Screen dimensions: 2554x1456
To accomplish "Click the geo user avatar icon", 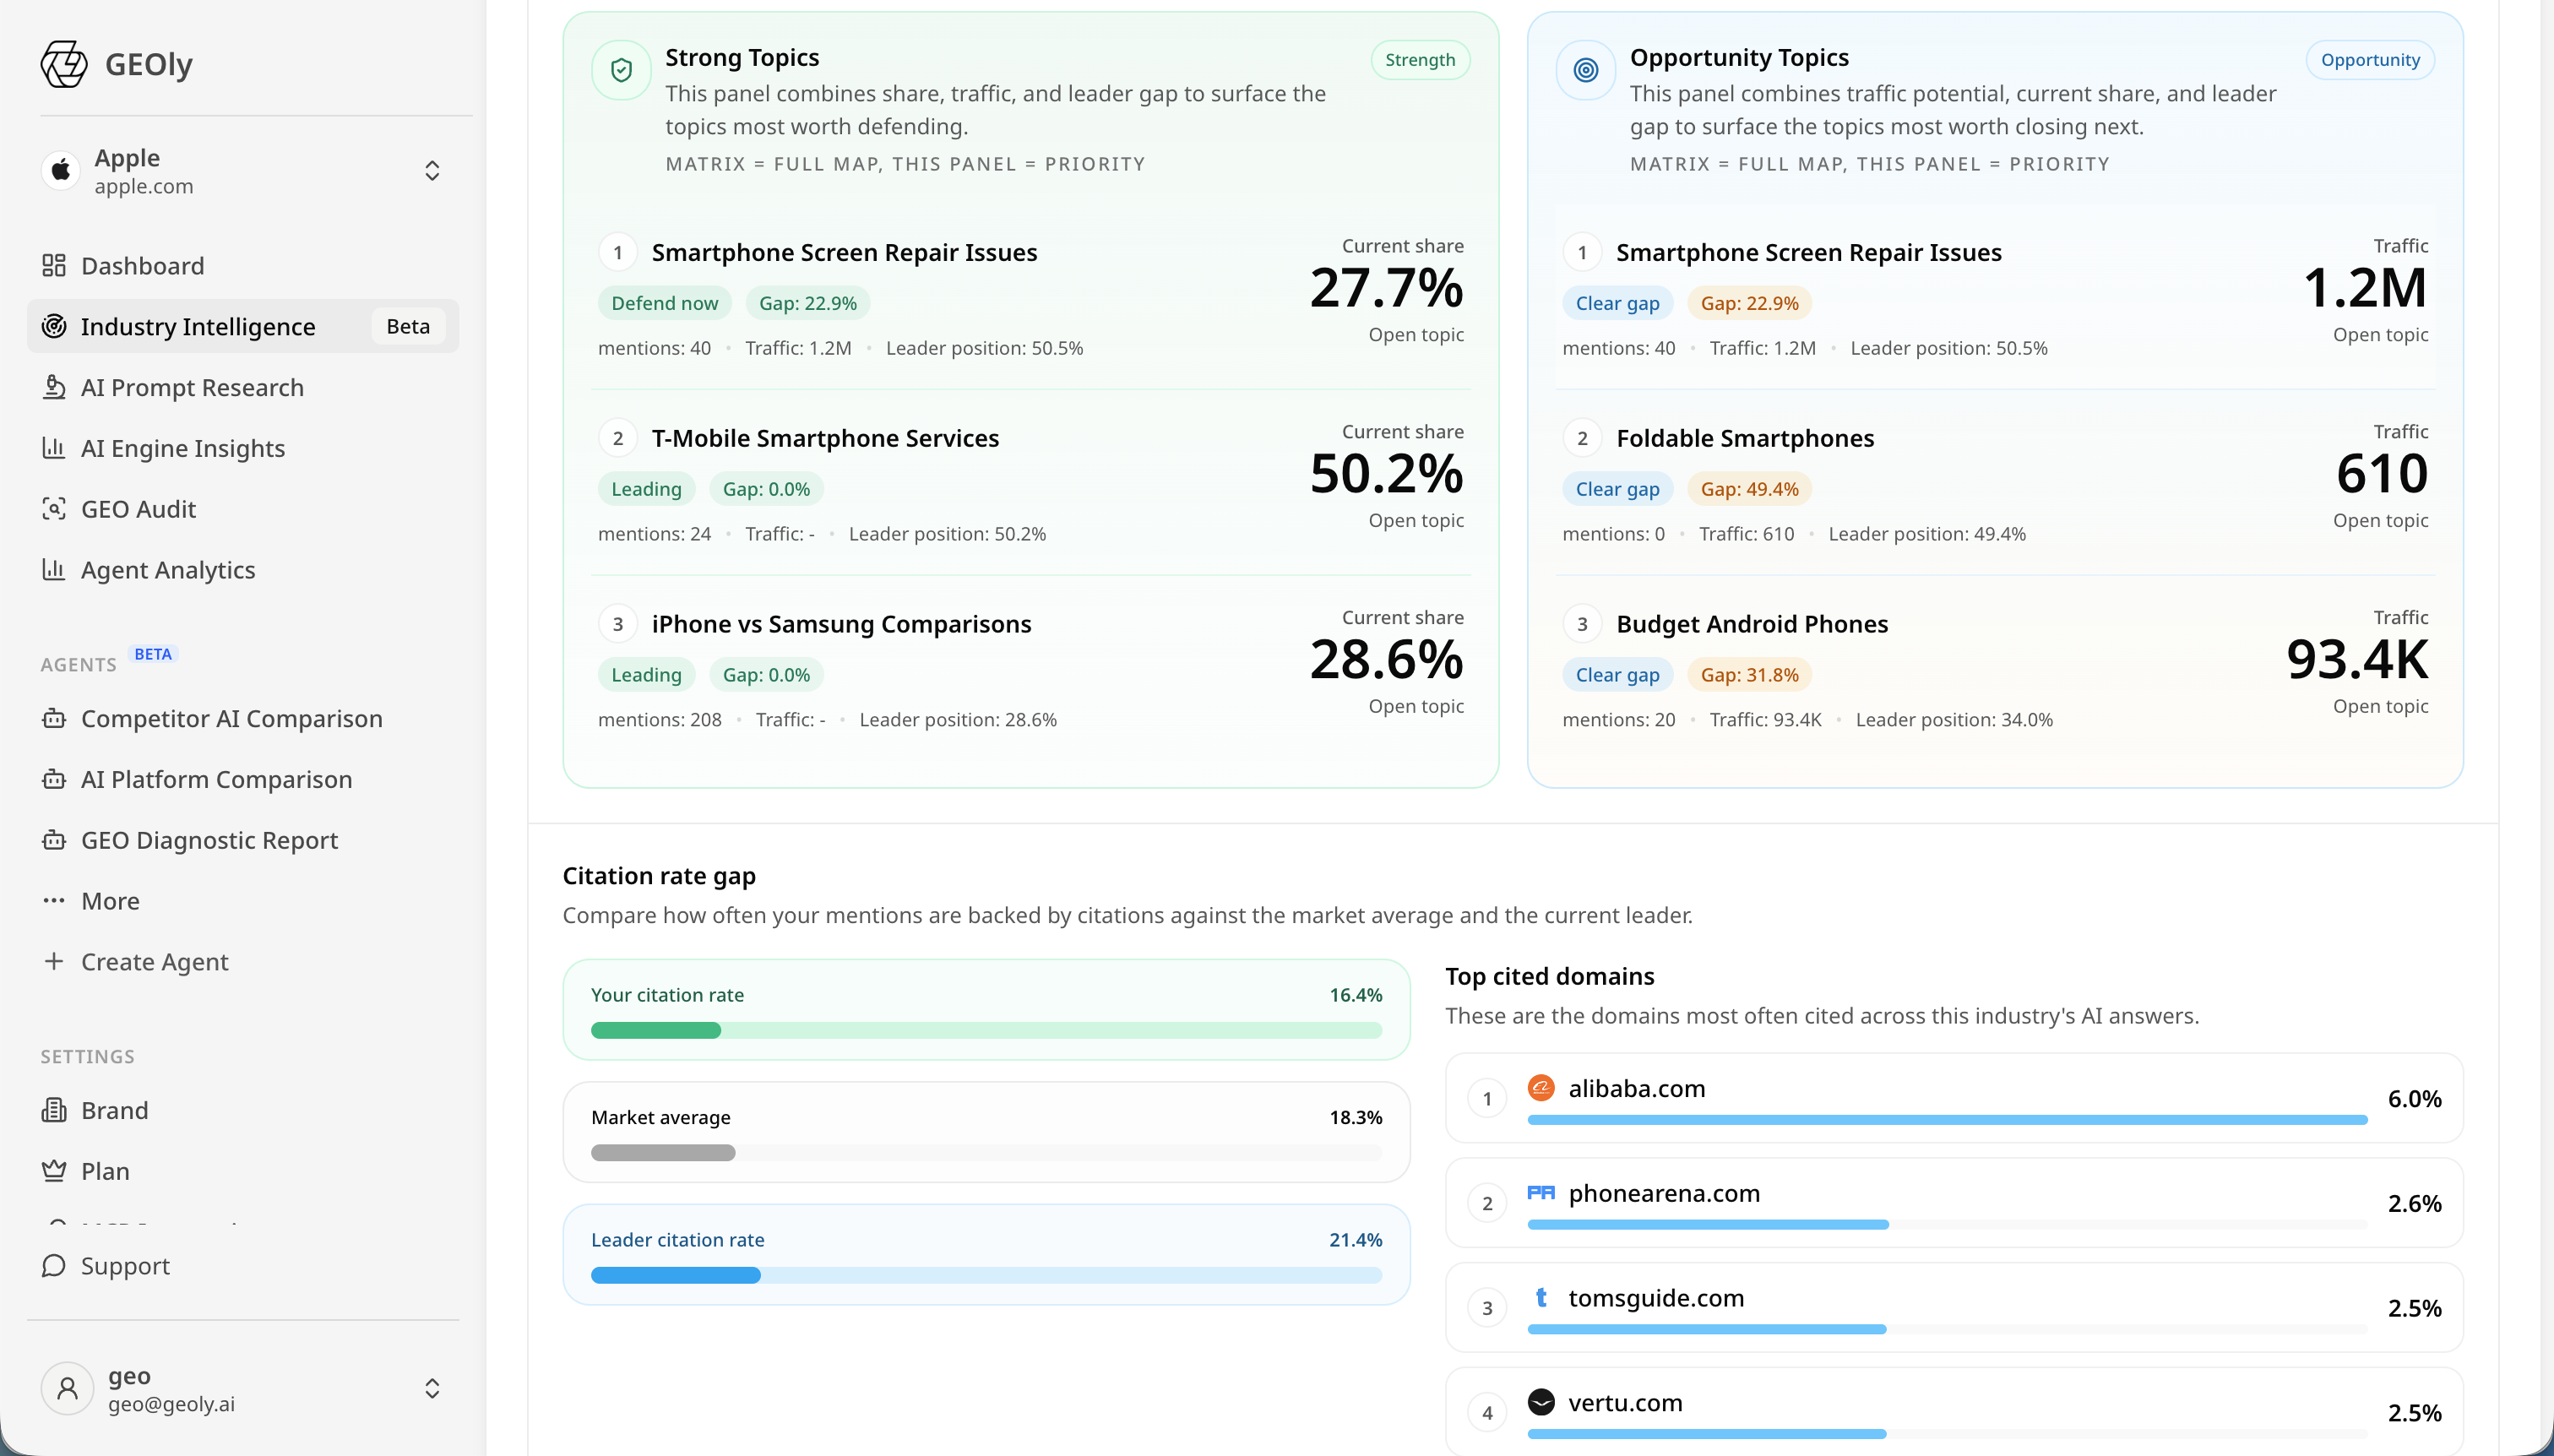I will tap(67, 1388).
